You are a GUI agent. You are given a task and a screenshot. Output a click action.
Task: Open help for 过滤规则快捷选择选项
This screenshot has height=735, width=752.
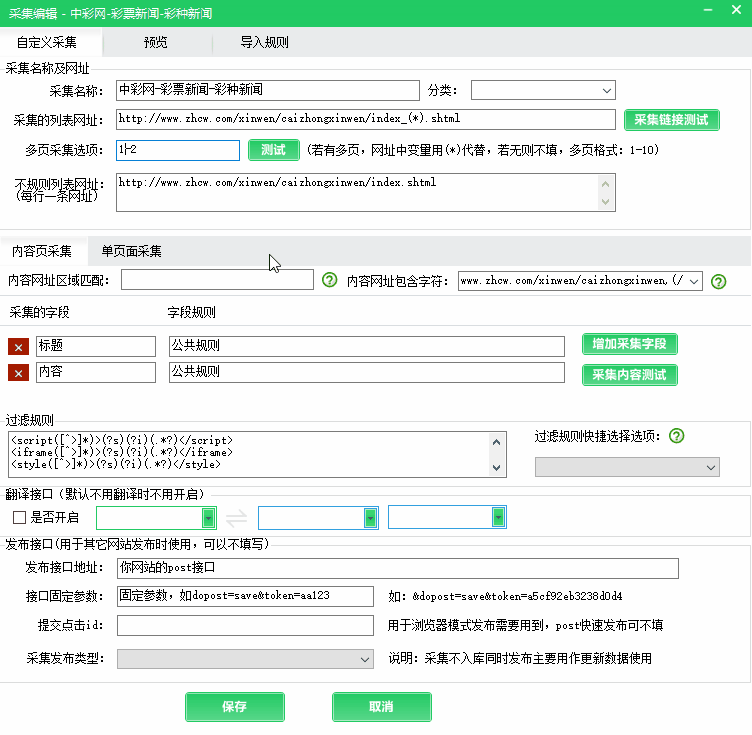click(676, 436)
